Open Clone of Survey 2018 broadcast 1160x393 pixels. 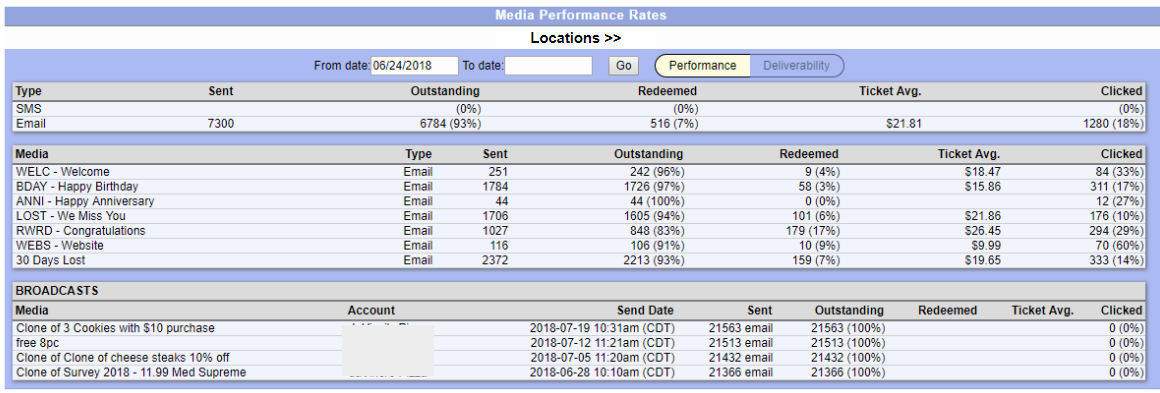pyautogui.click(x=131, y=372)
